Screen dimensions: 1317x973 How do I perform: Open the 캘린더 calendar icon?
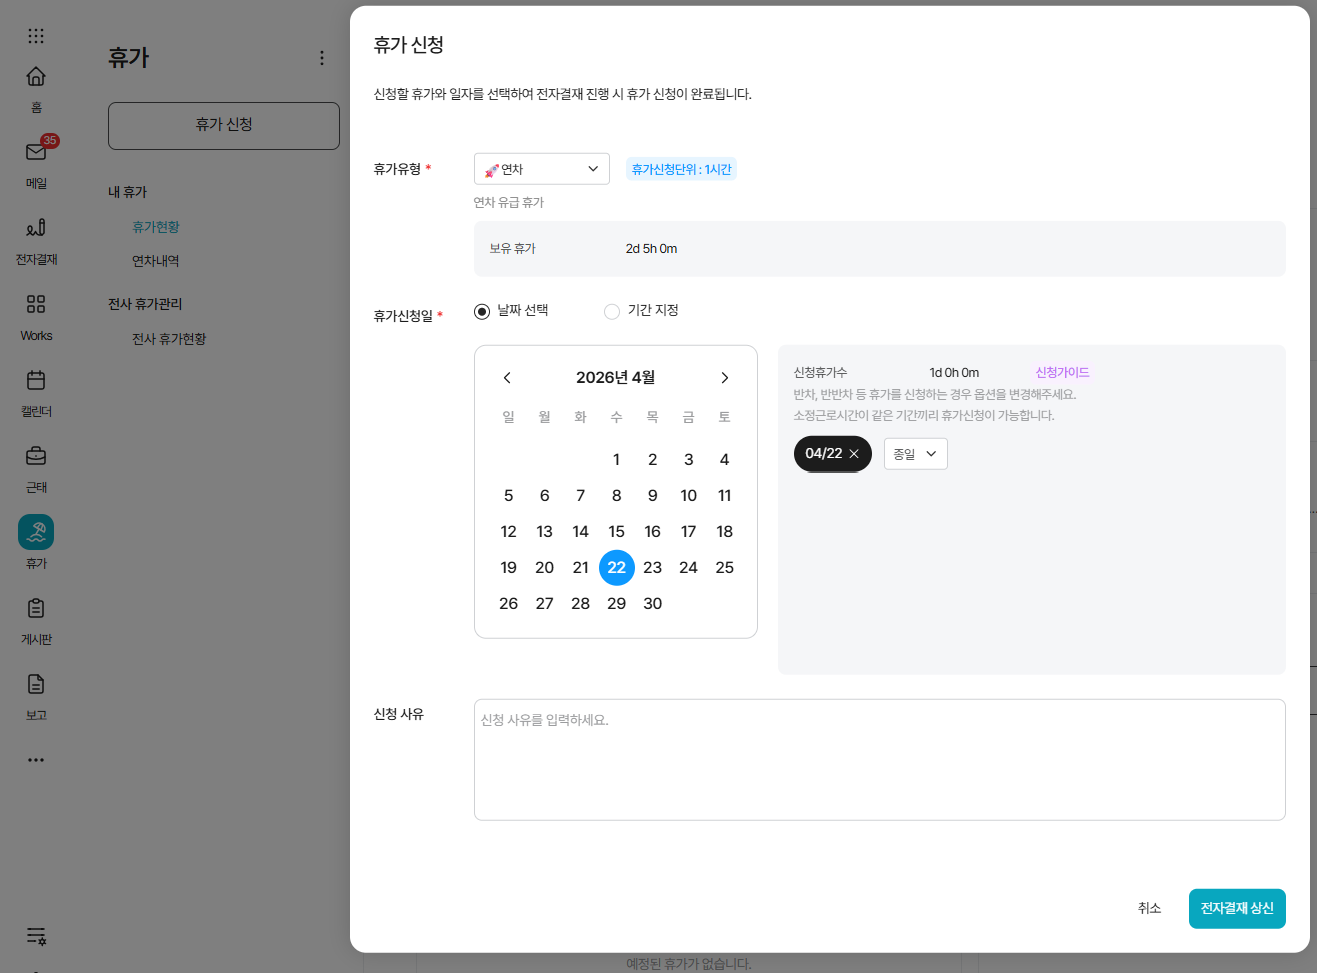coord(36,380)
